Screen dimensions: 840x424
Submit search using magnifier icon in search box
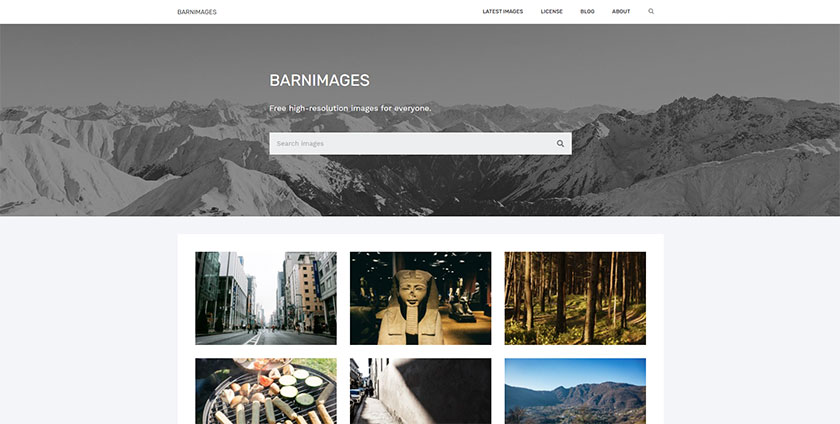pyautogui.click(x=560, y=144)
